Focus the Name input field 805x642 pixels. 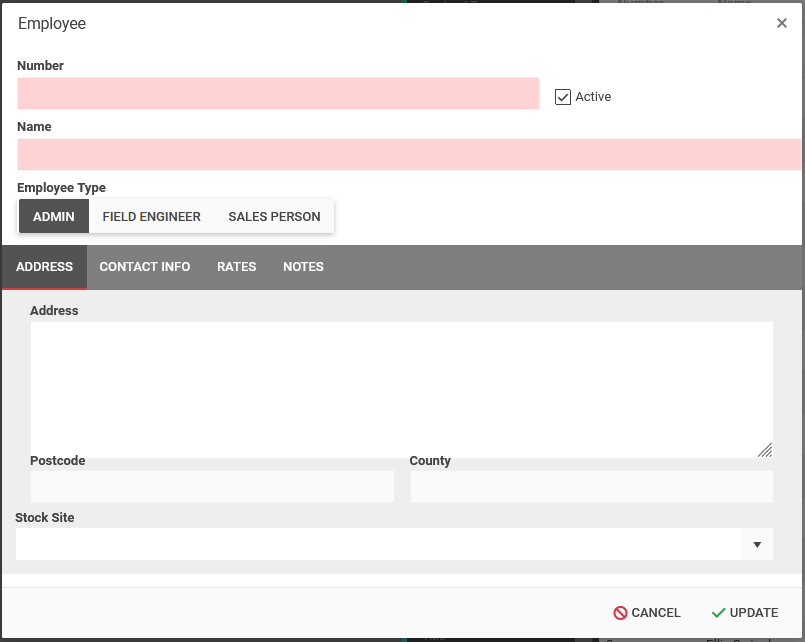click(x=409, y=154)
